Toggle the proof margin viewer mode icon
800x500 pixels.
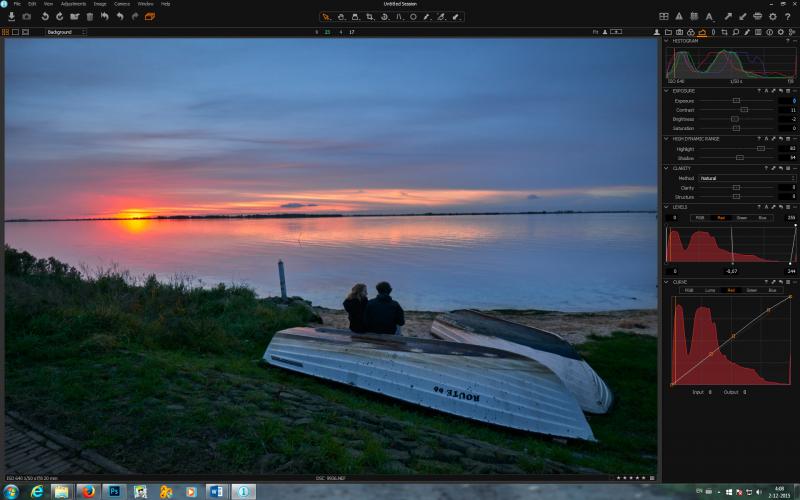pos(26,32)
